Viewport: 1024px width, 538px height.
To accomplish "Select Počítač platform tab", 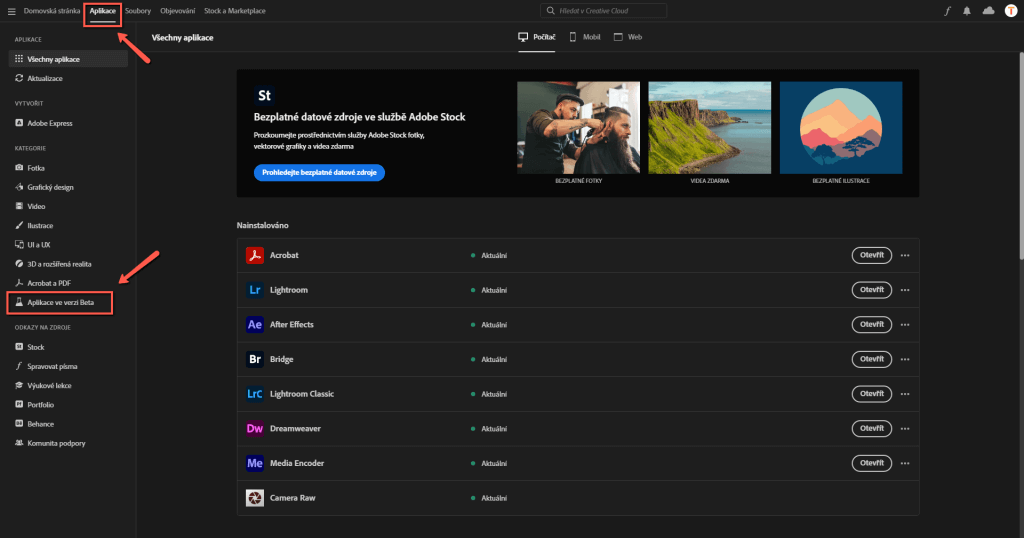I will click(x=537, y=37).
